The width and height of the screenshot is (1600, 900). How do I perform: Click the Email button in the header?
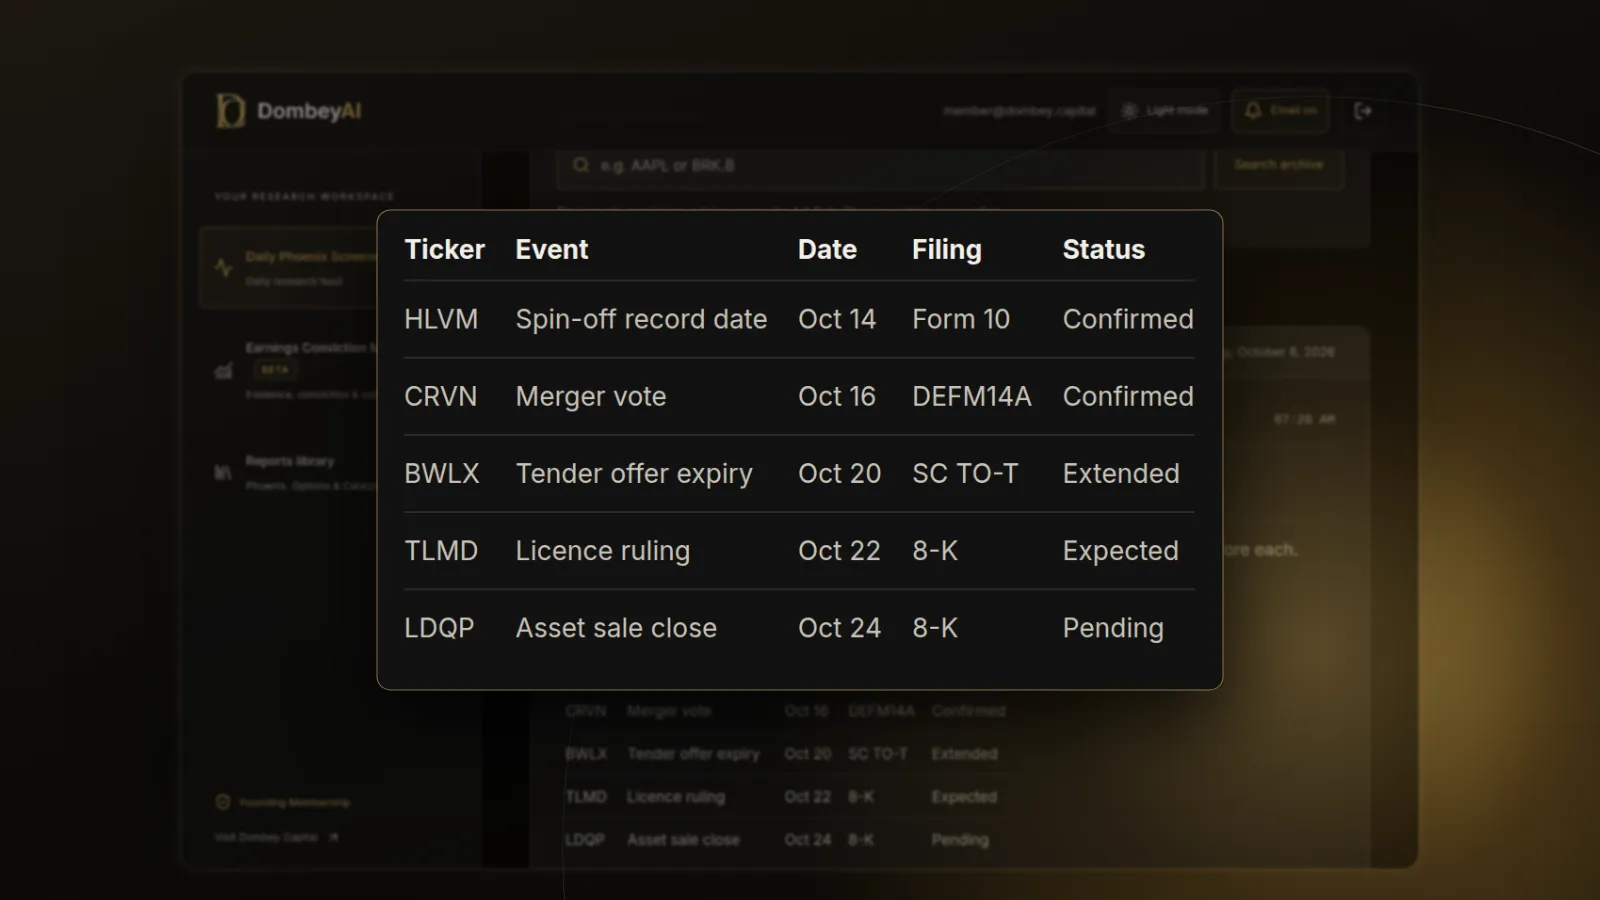1281,110
